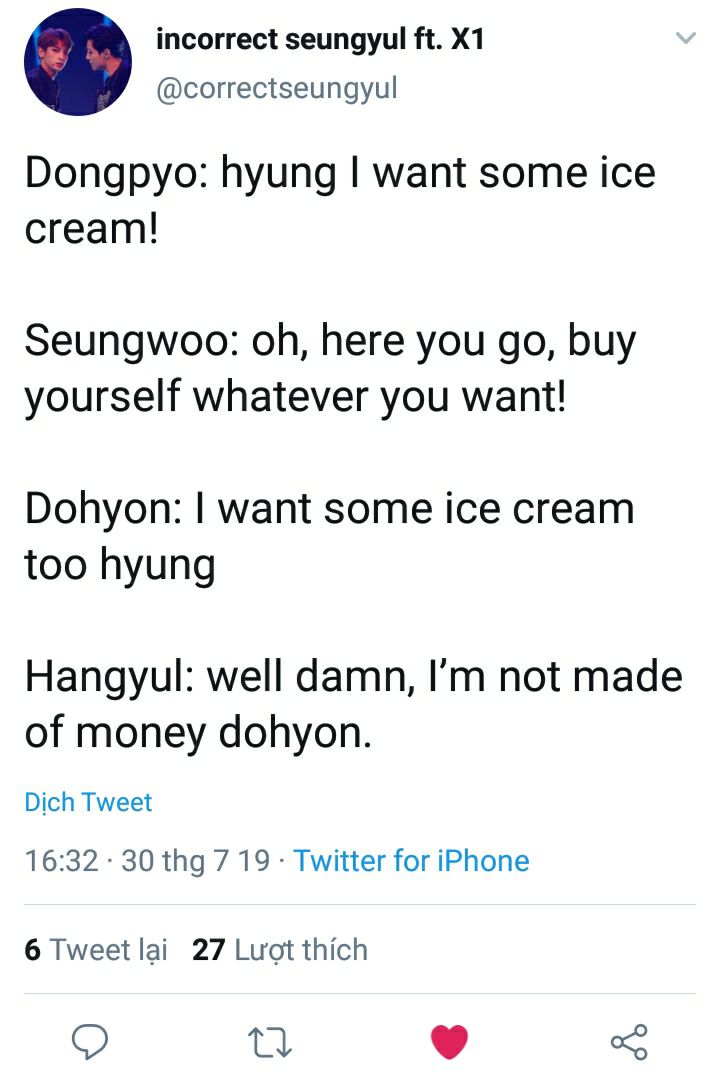
Task: Click the 16:32 timestamp
Action: (61, 860)
